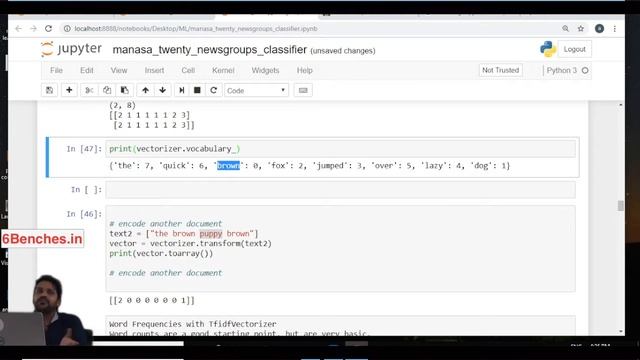Click the print(vectorizer.vocabulary_) code cell
This screenshot has height=360, width=640.
click(x=340, y=149)
